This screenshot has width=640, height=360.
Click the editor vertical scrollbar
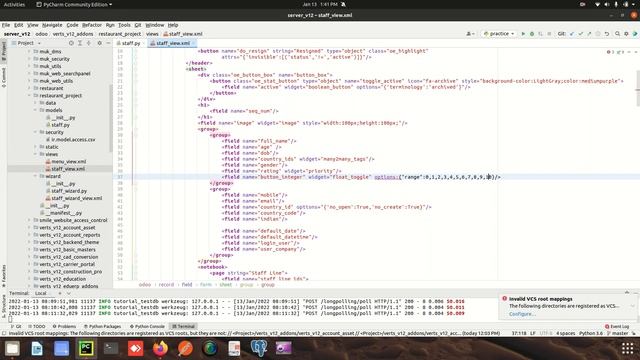[638, 88]
